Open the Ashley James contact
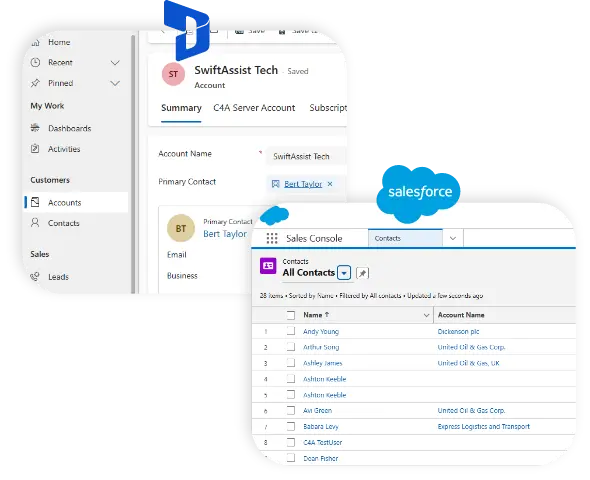The width and height of the screenshot is (590, 480). point(322,363)
